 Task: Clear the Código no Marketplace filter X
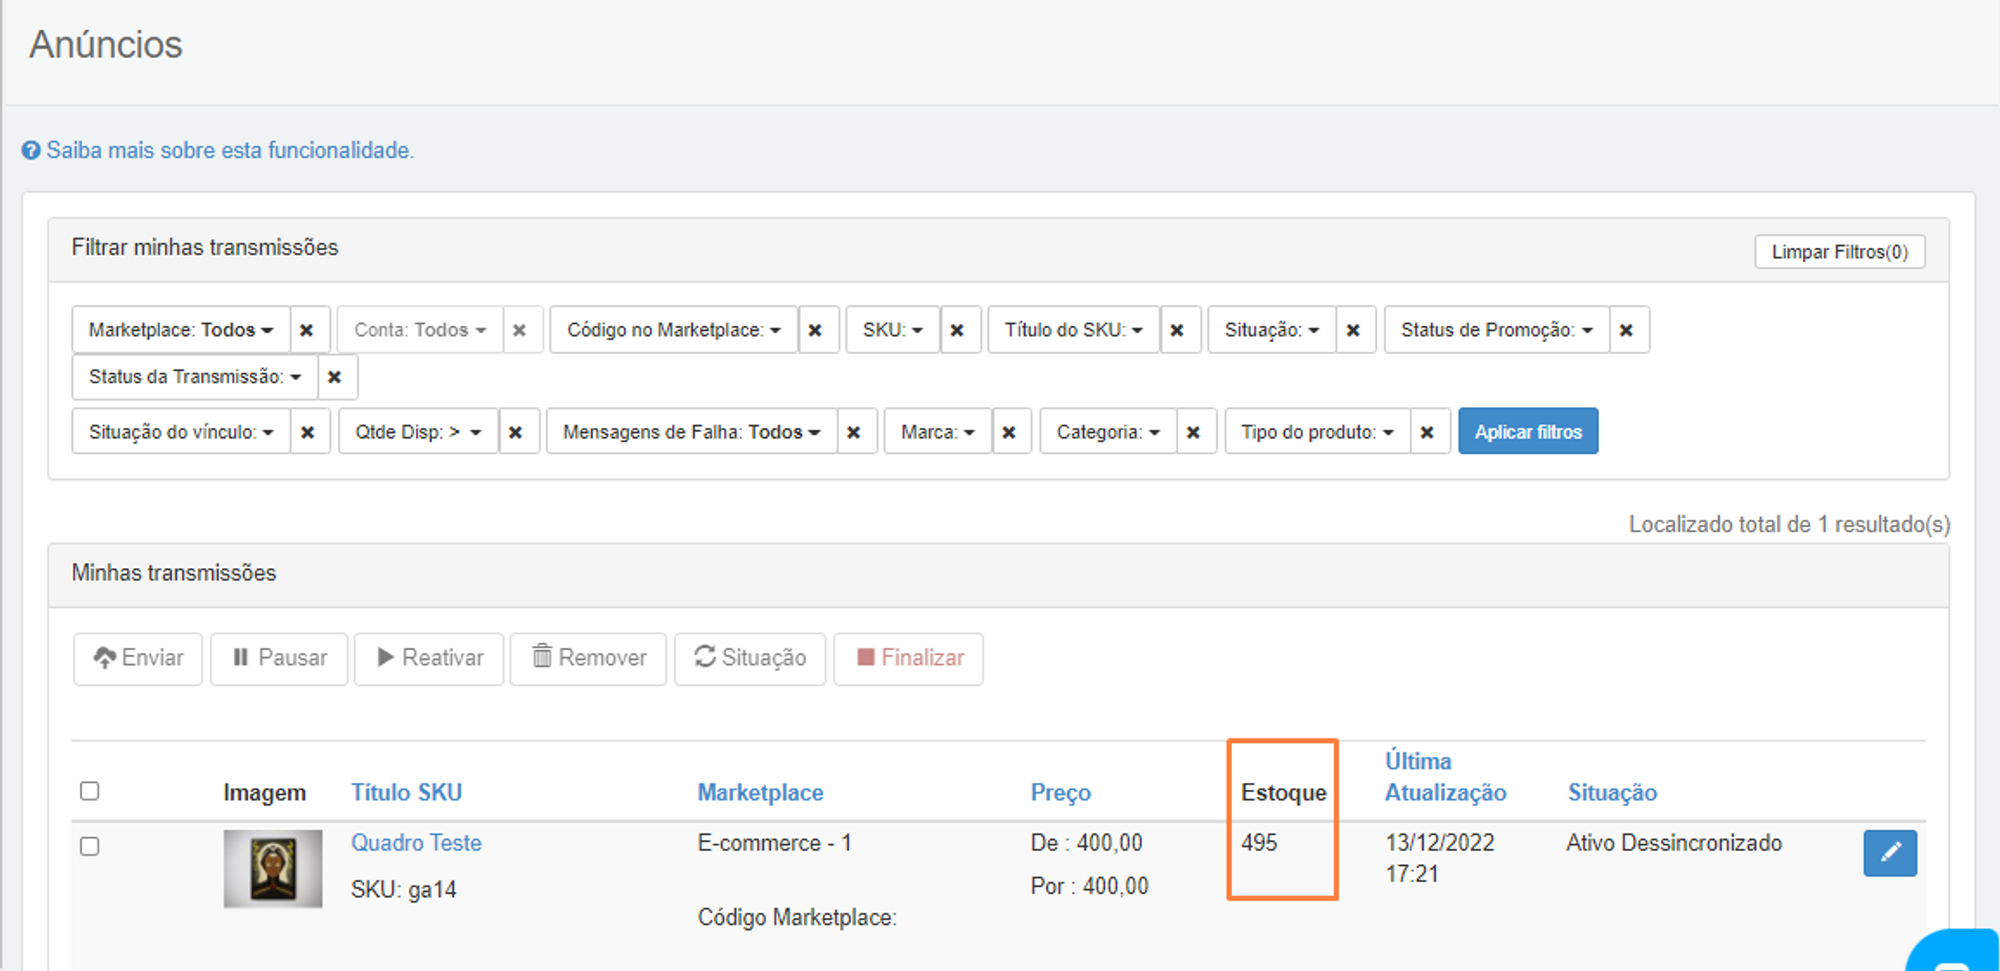pyautogui.click(x=816, y=330)
